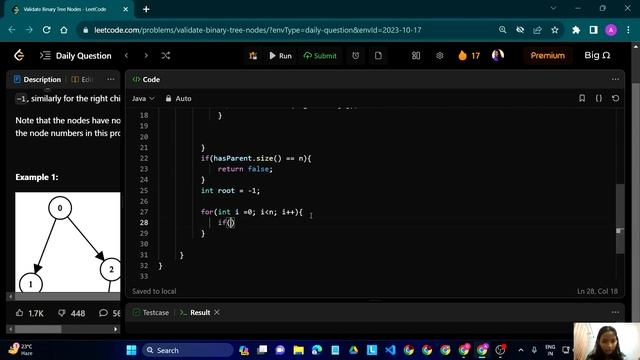Click the address bar URL

pyautogui.click(x=258, y=30)
